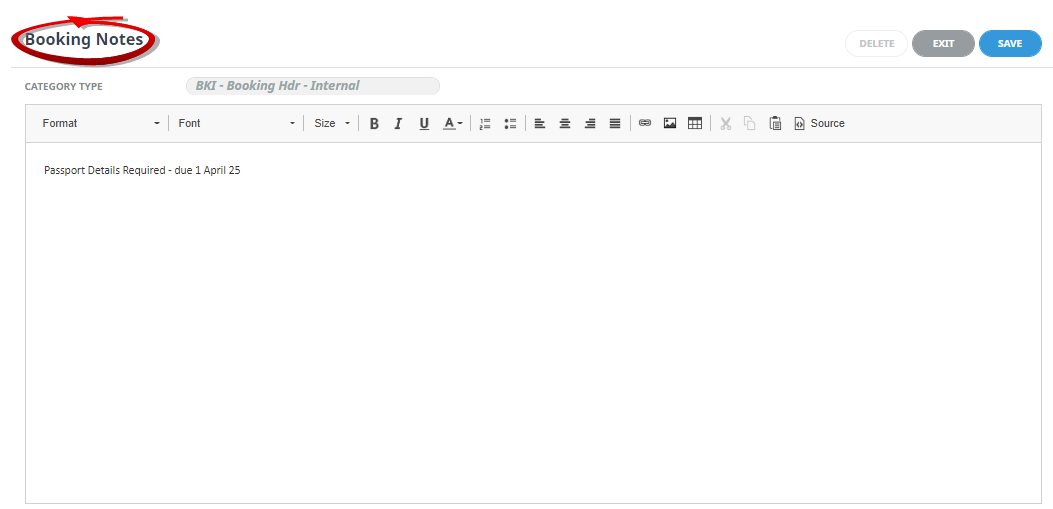Switch to Source view

pos(819,124)
